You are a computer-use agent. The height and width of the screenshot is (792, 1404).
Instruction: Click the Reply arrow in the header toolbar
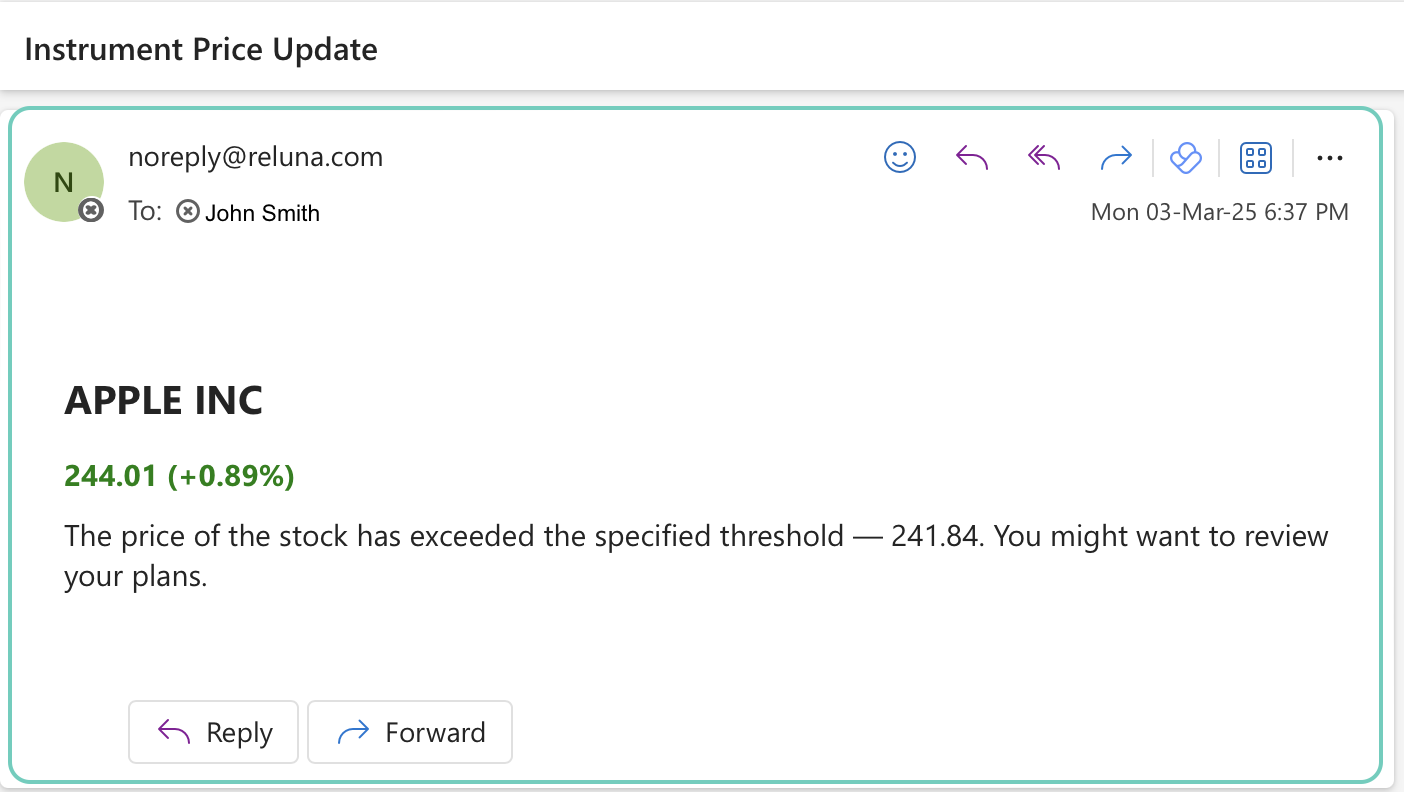pyautogui.click(x=972, y=157)
